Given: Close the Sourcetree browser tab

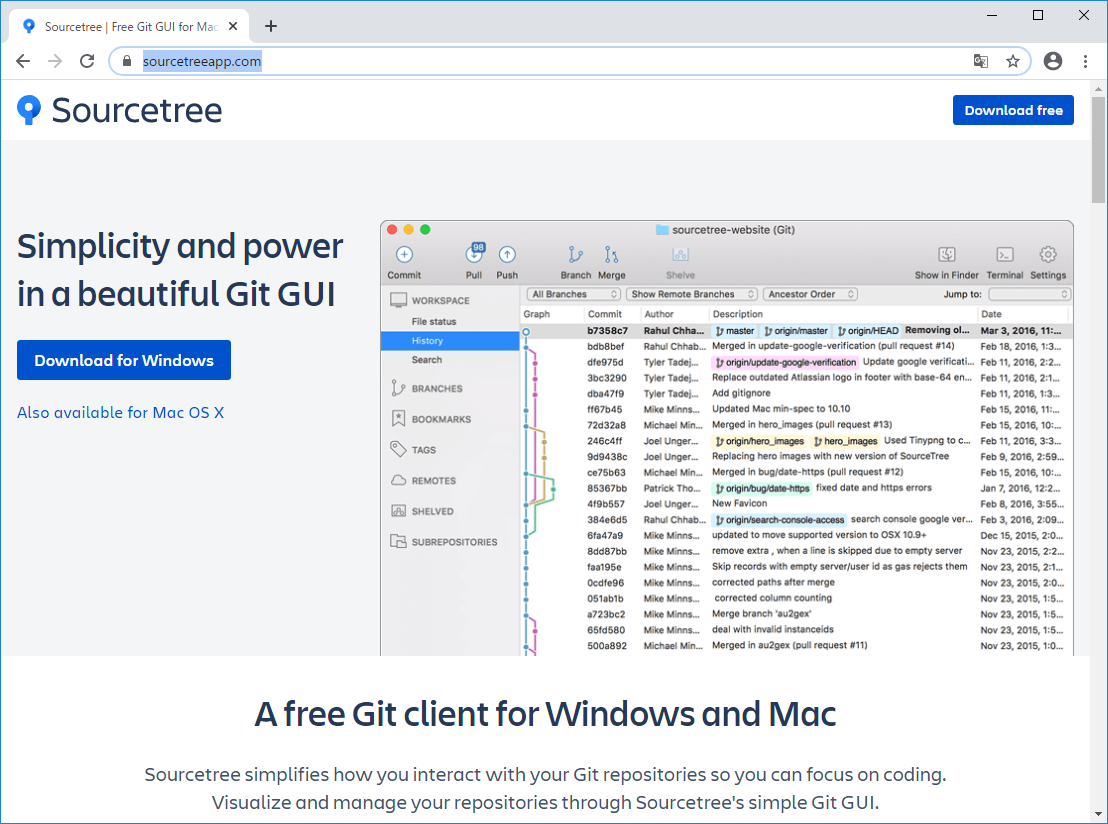Looking at the screenshot, I should click(x=233, y=26).
